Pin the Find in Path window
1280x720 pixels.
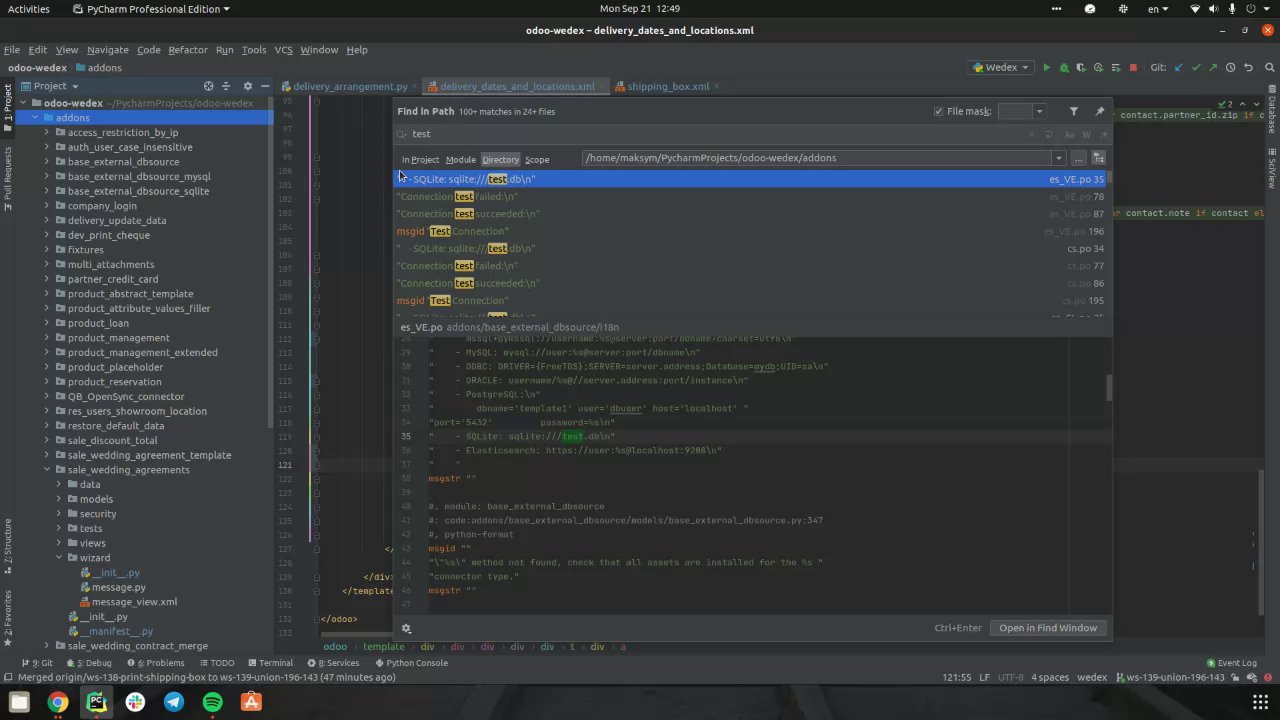coord(1099,111)
